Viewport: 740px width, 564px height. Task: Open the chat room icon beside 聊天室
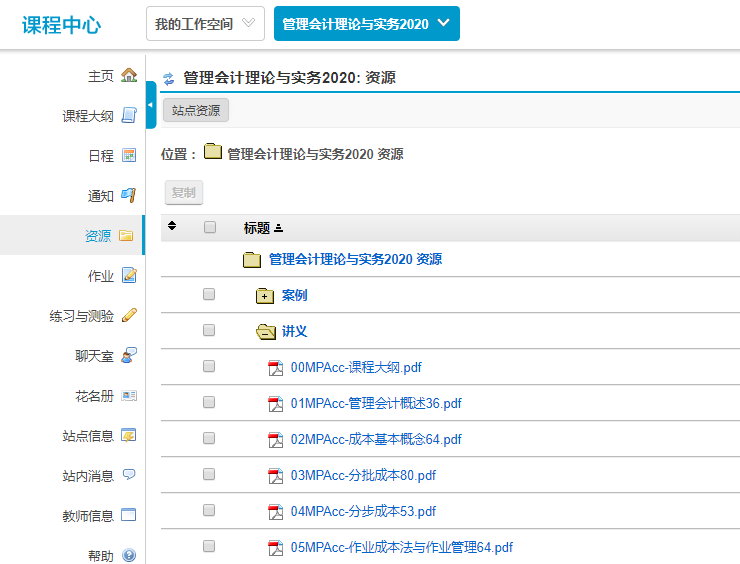coord(128,356)
